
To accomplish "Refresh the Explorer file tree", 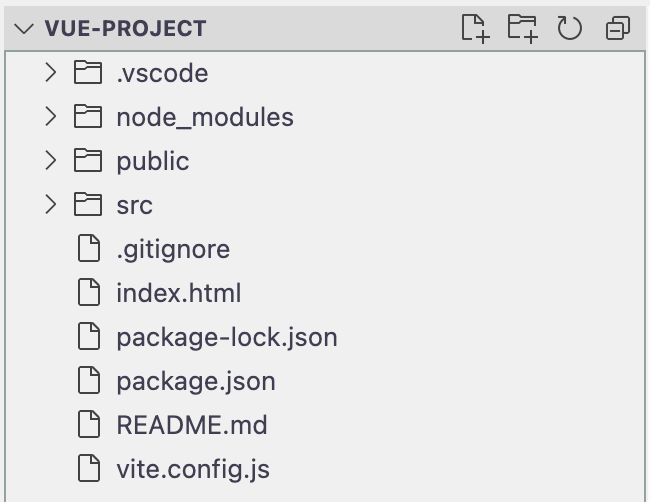I will (x=570, y=28).
